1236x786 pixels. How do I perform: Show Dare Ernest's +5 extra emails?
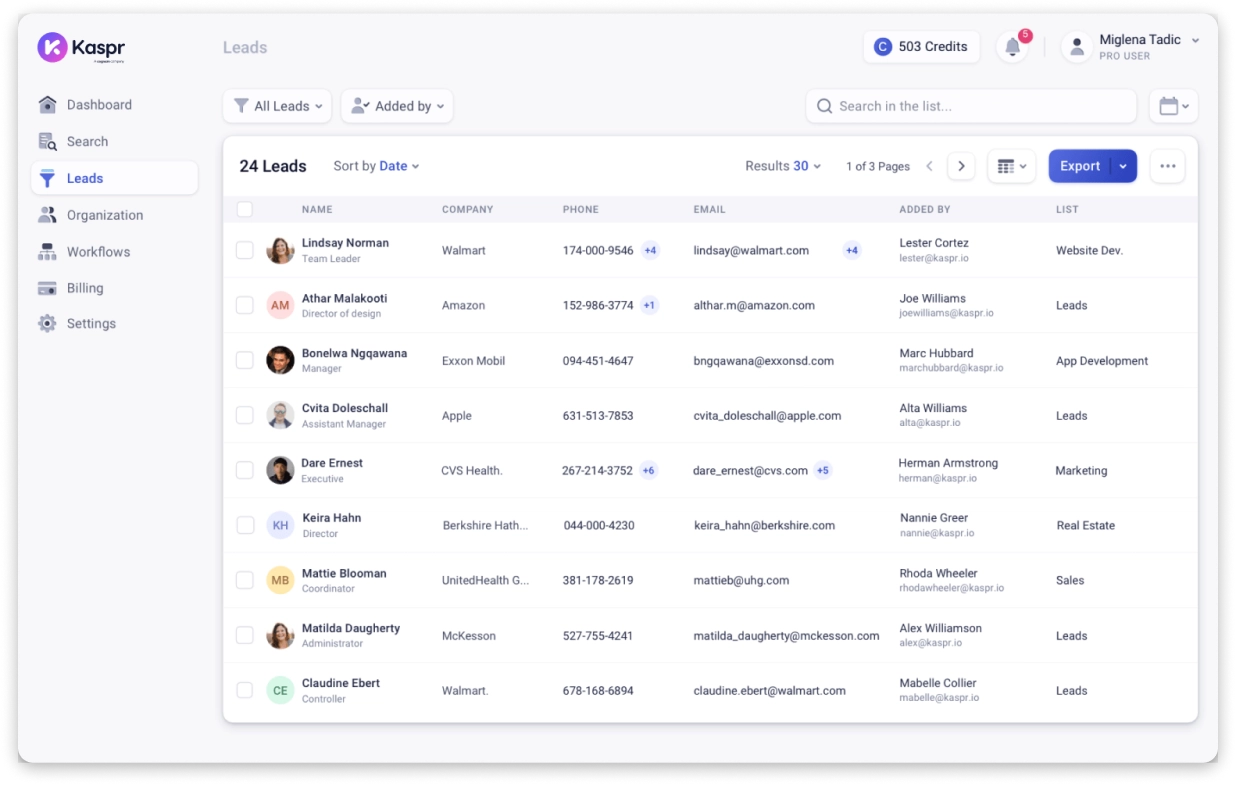pos(823,471)
